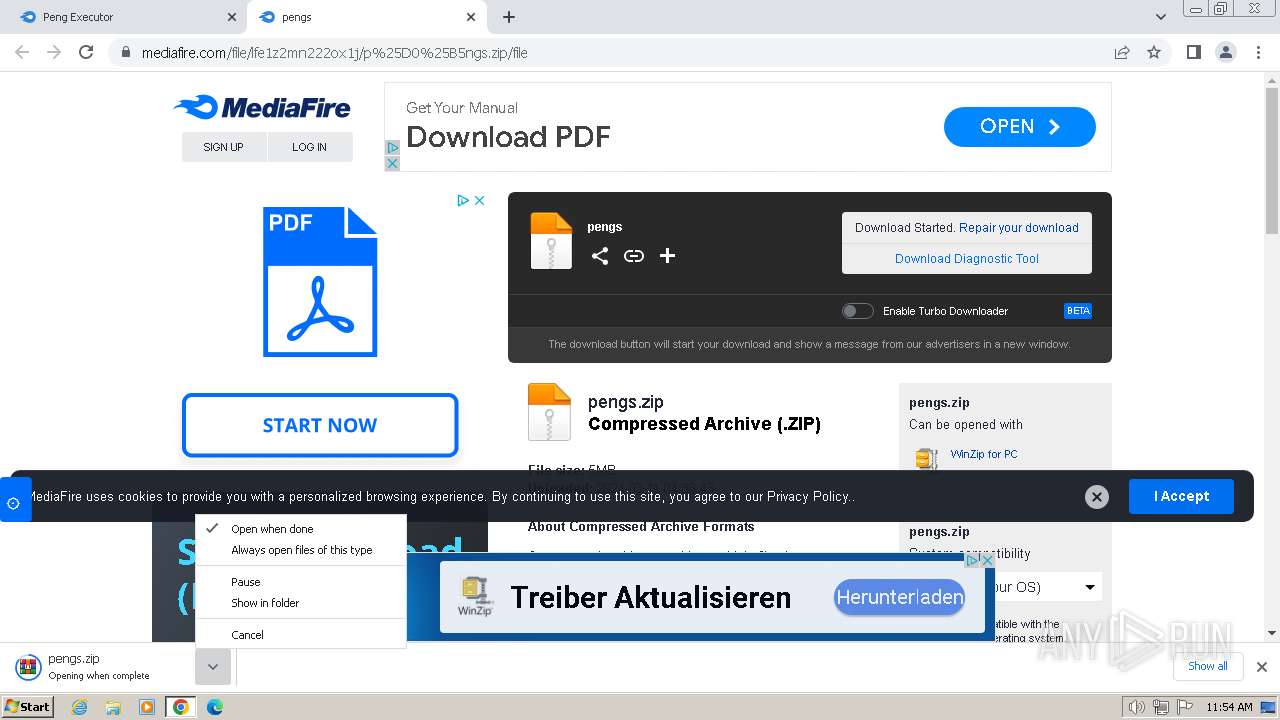Click the share page icon in address bar
This screenshot has height=720, width=1280.
1122,52
